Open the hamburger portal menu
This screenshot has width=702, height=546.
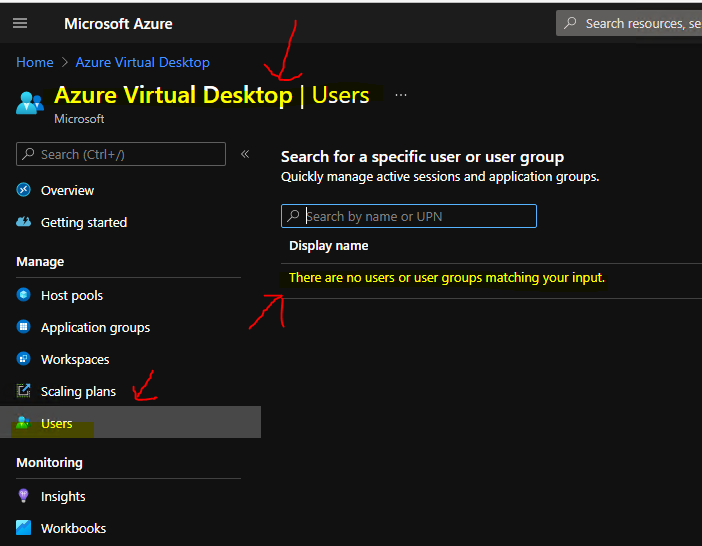click(x=20, y=23)
